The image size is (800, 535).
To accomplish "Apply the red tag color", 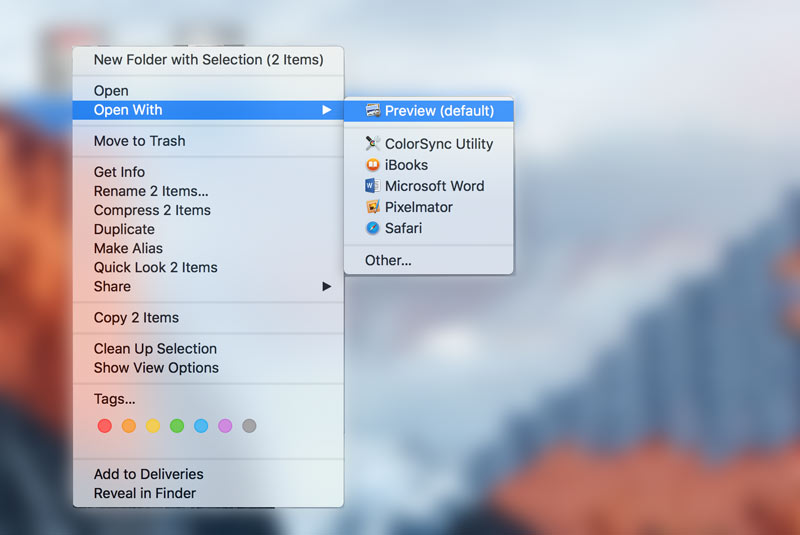I will pos(105,426).
